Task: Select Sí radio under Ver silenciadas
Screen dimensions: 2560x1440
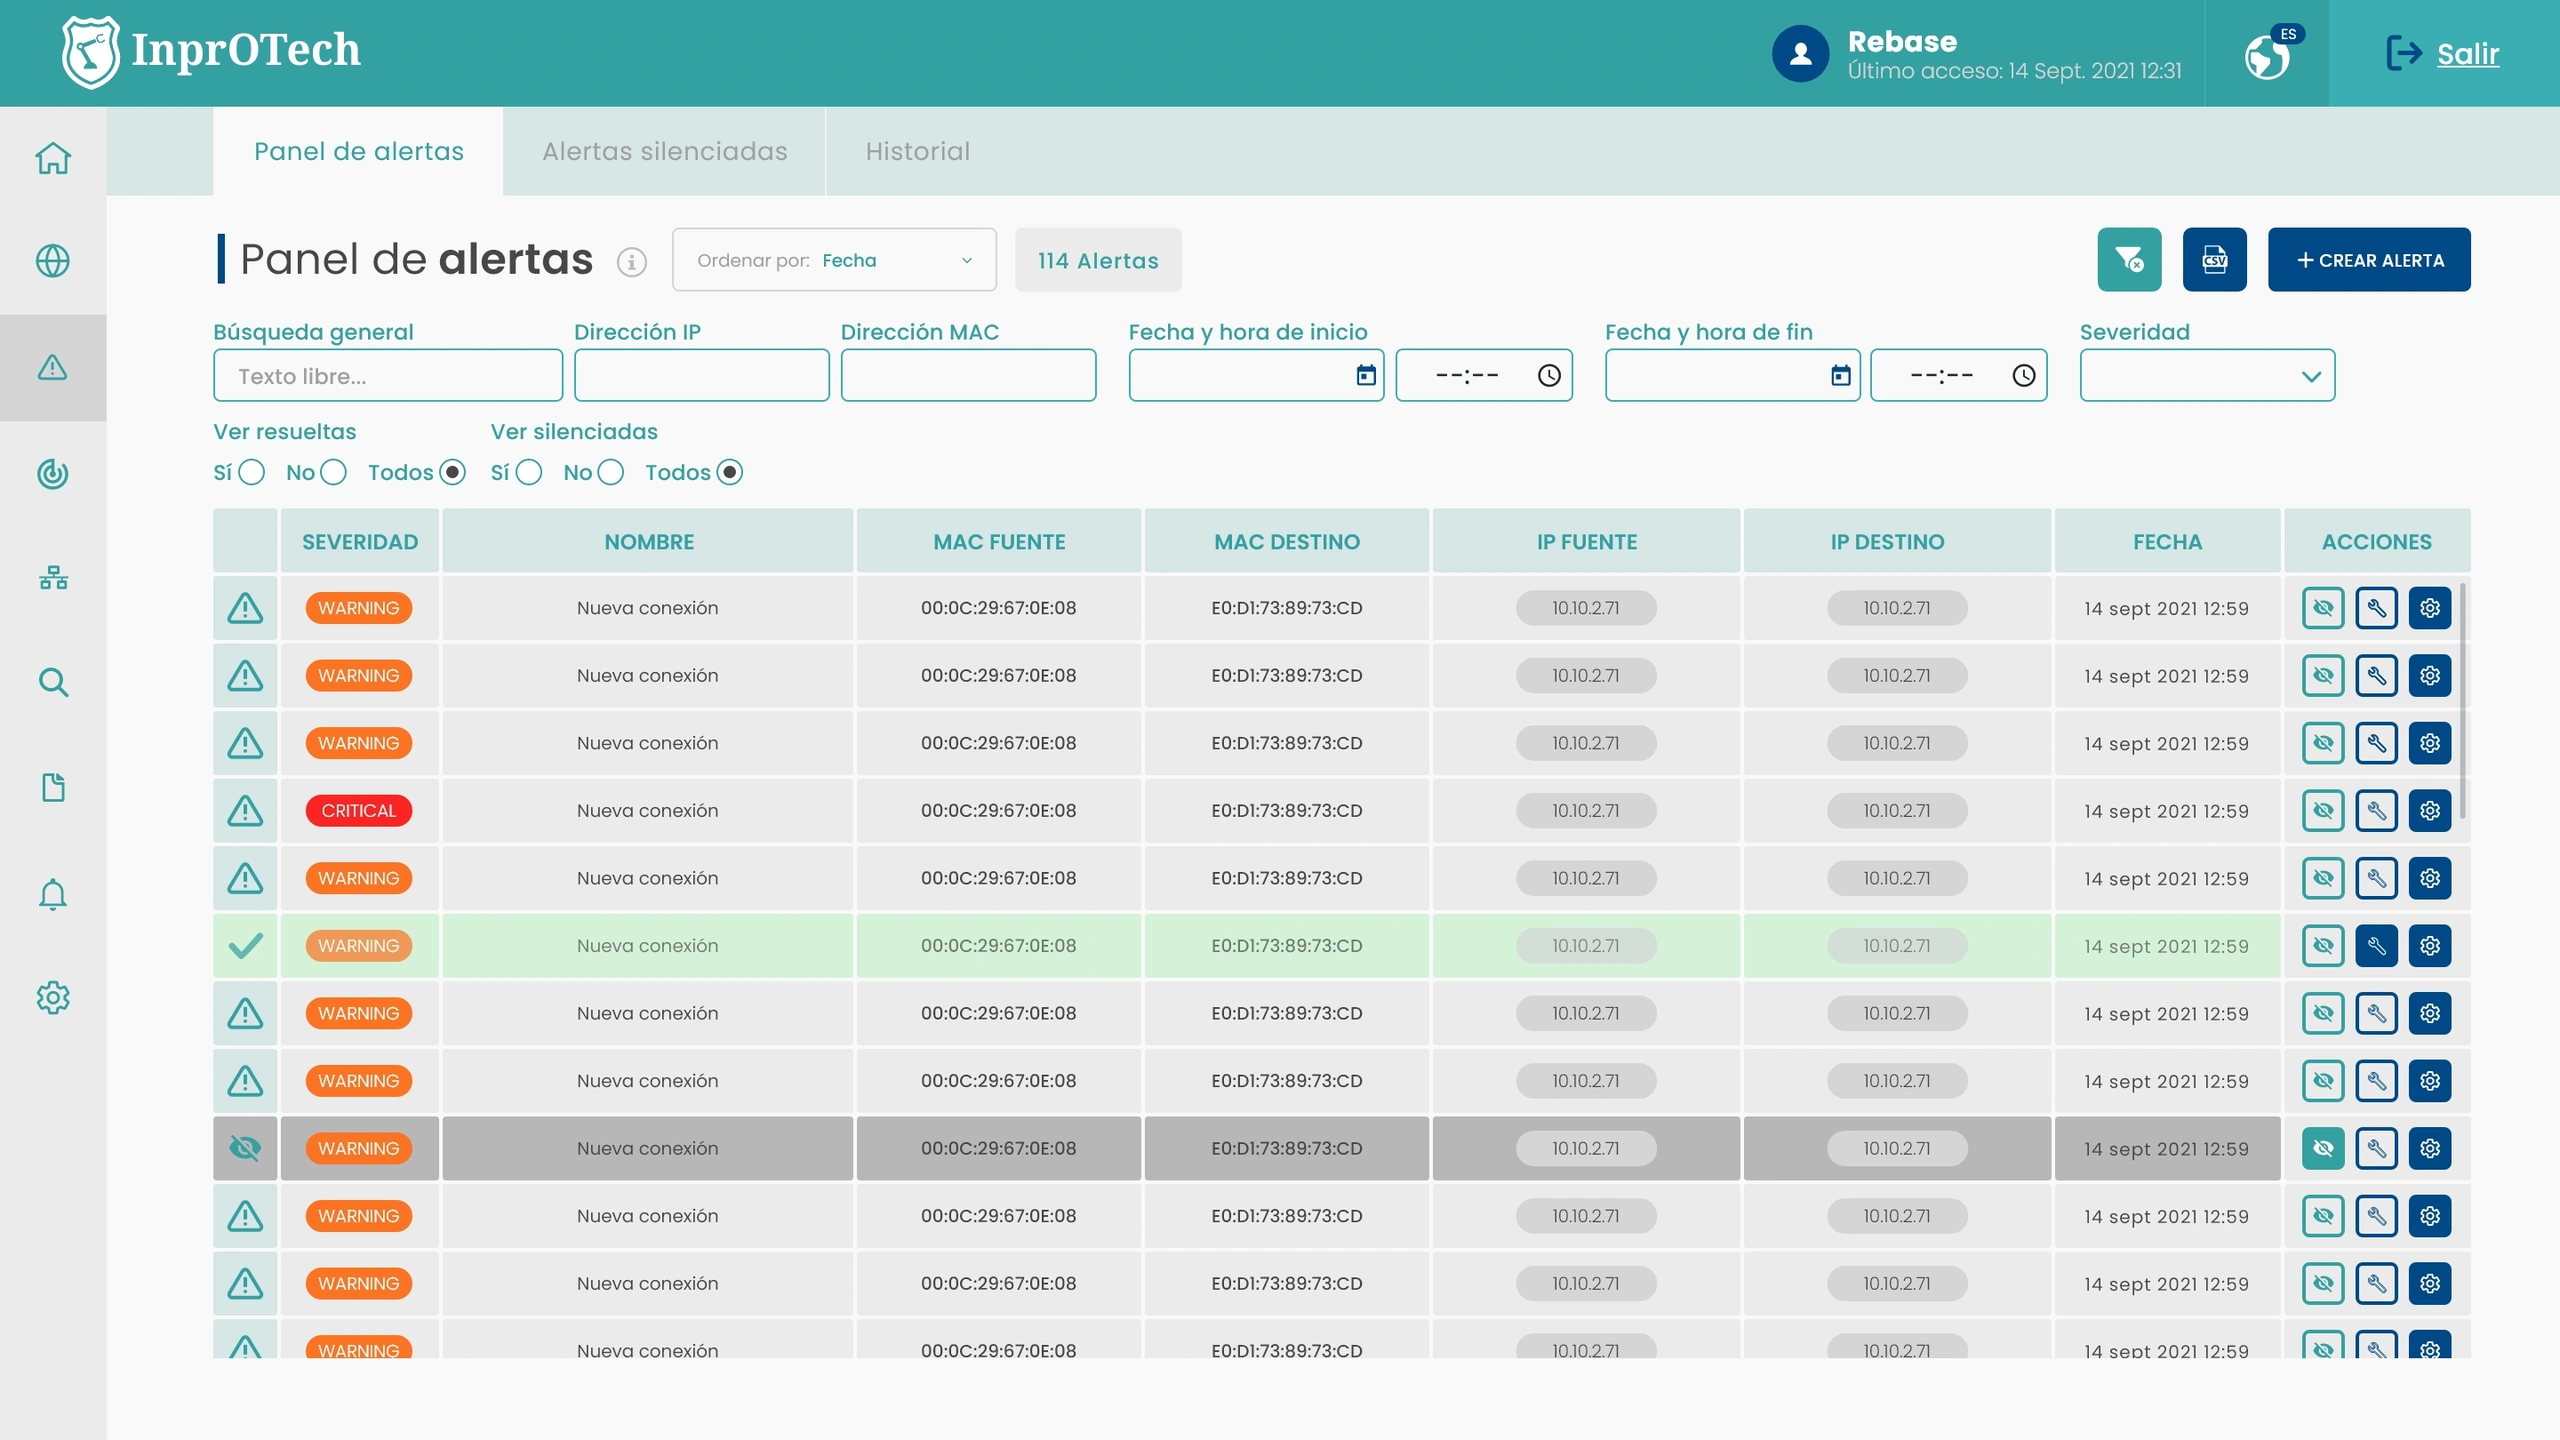Action: point(529,472)
